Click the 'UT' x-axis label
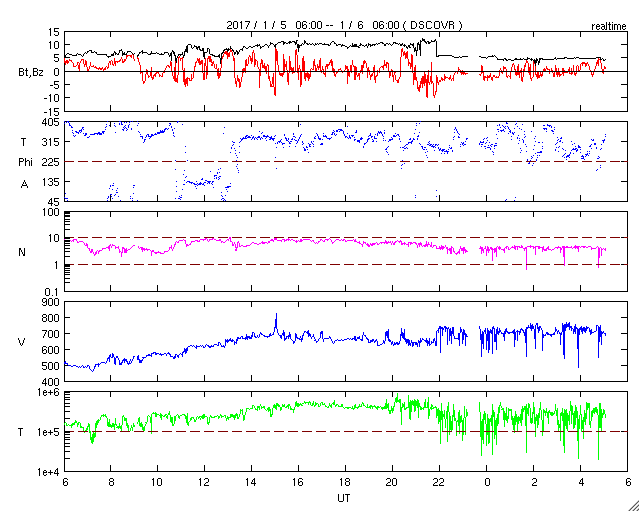The image size is (640, 512). 343,498
